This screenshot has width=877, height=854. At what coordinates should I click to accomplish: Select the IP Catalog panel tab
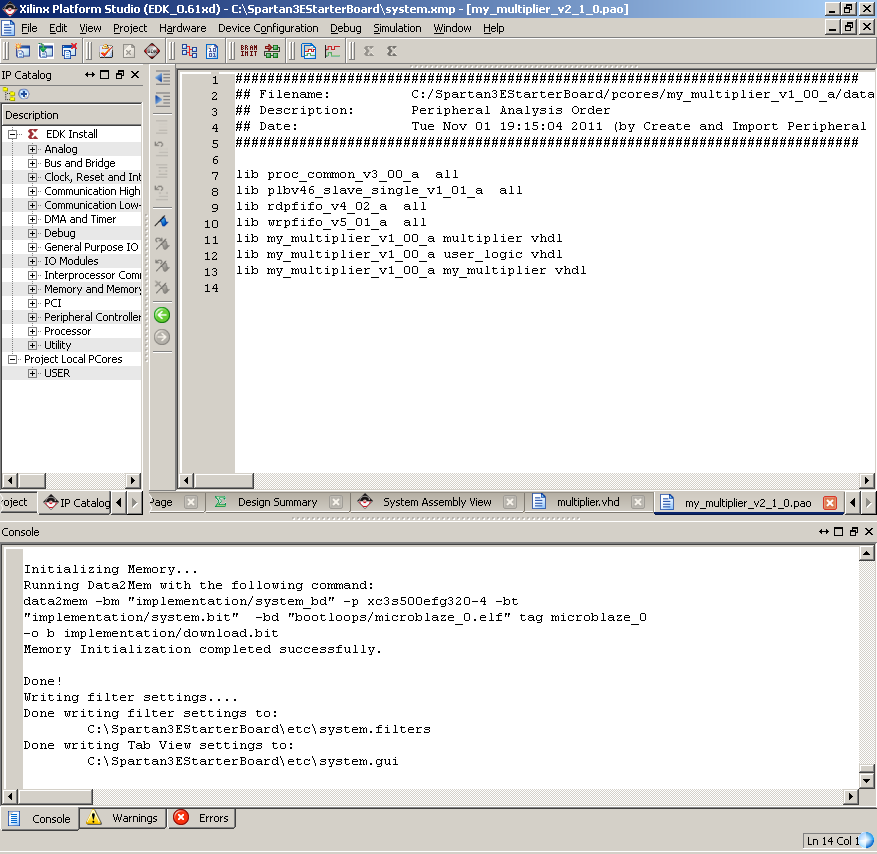(x=77, y=502)
